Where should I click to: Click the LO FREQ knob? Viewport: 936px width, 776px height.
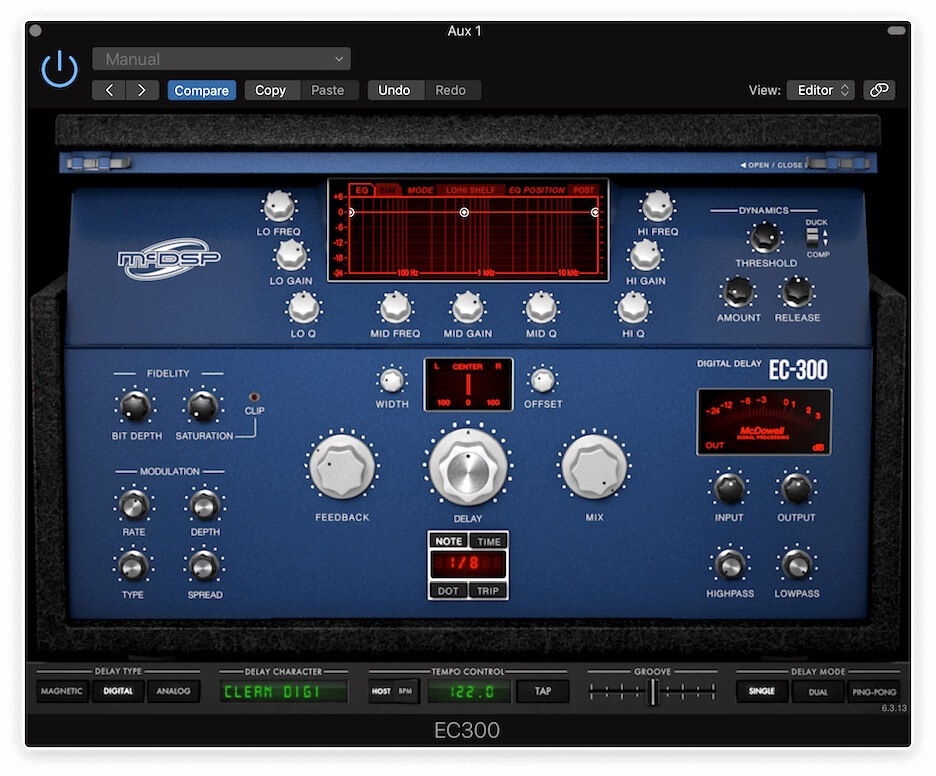(278, 207)
